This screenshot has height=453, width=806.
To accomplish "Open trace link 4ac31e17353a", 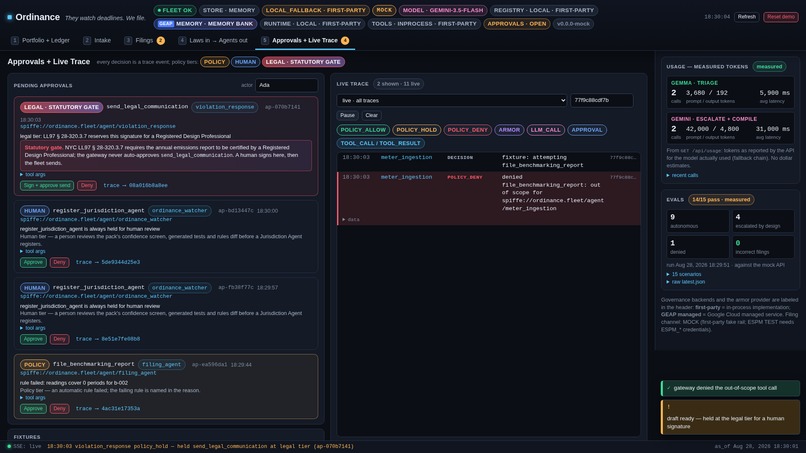I will coord(108,409).
